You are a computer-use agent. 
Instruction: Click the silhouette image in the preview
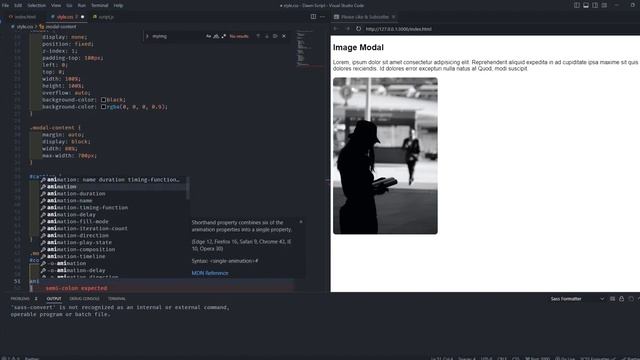click(x=385, y=156)
